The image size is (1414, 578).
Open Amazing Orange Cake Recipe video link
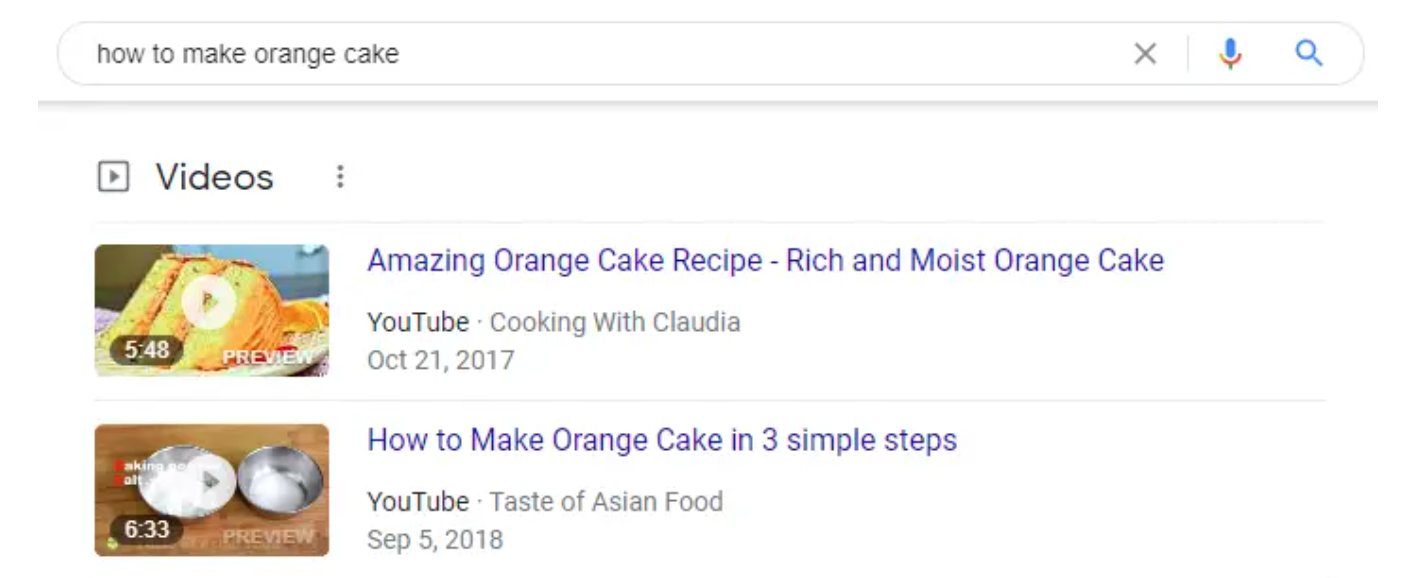pyautogui.click(x=765, y=261)
